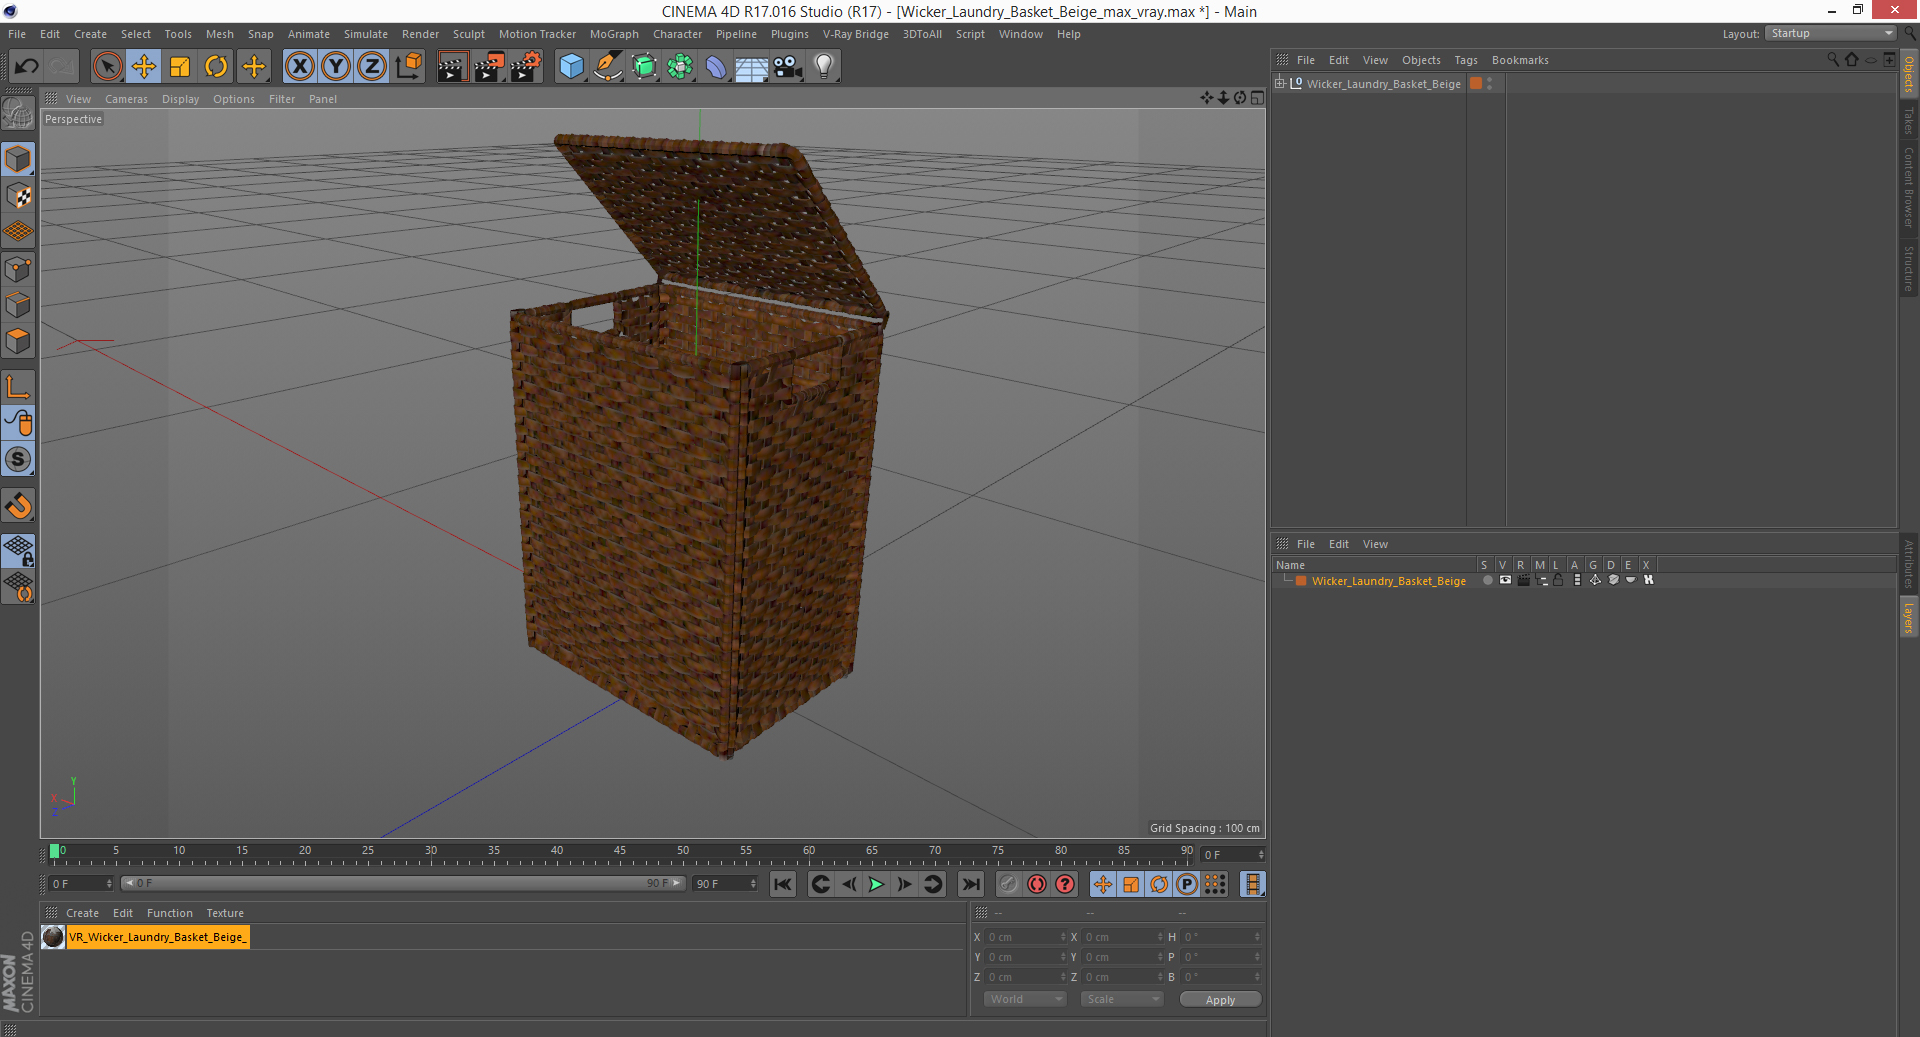The height and width of the screenshot is (1037, 1920).
Task: Select VR_Wicker_Laundry_Basket_Beige material thumbnail
Action: click(x=53, y=937)
